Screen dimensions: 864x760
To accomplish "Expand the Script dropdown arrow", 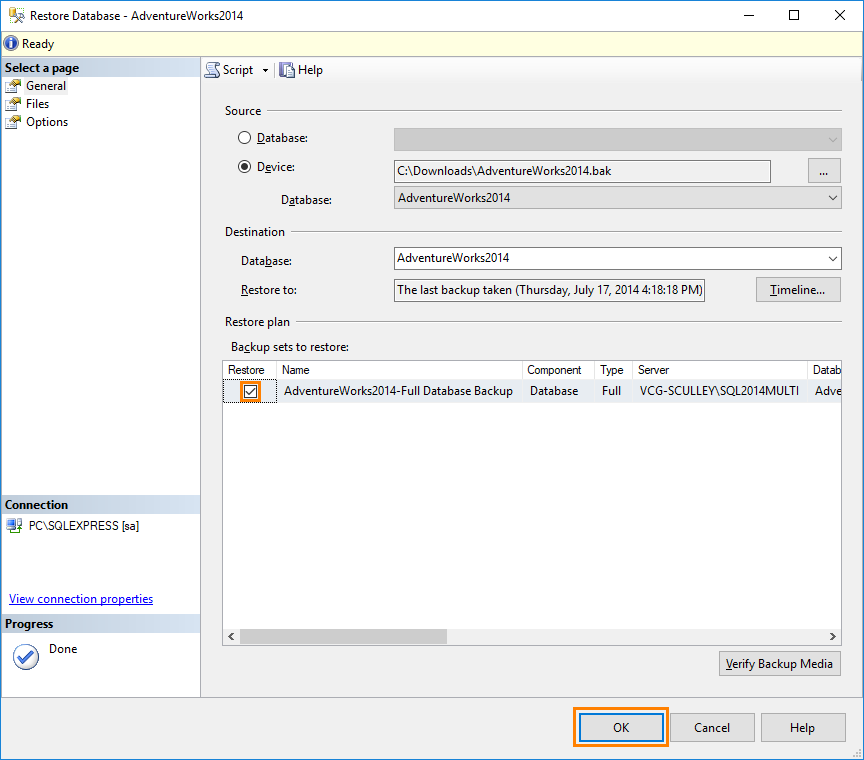I will pyautogui.click(x=264, y=70).
